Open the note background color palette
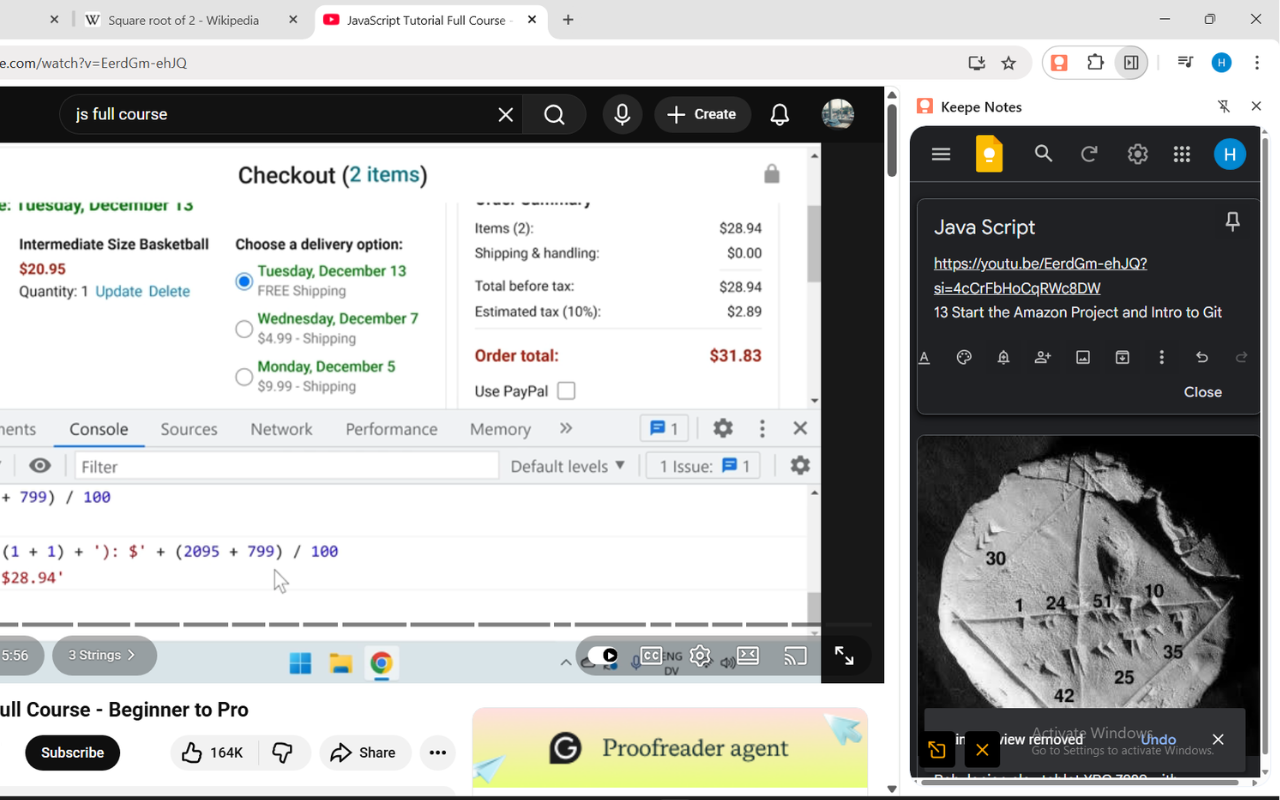The width and height of the screenshot is (1280, 800). click(x=964, y=357)
